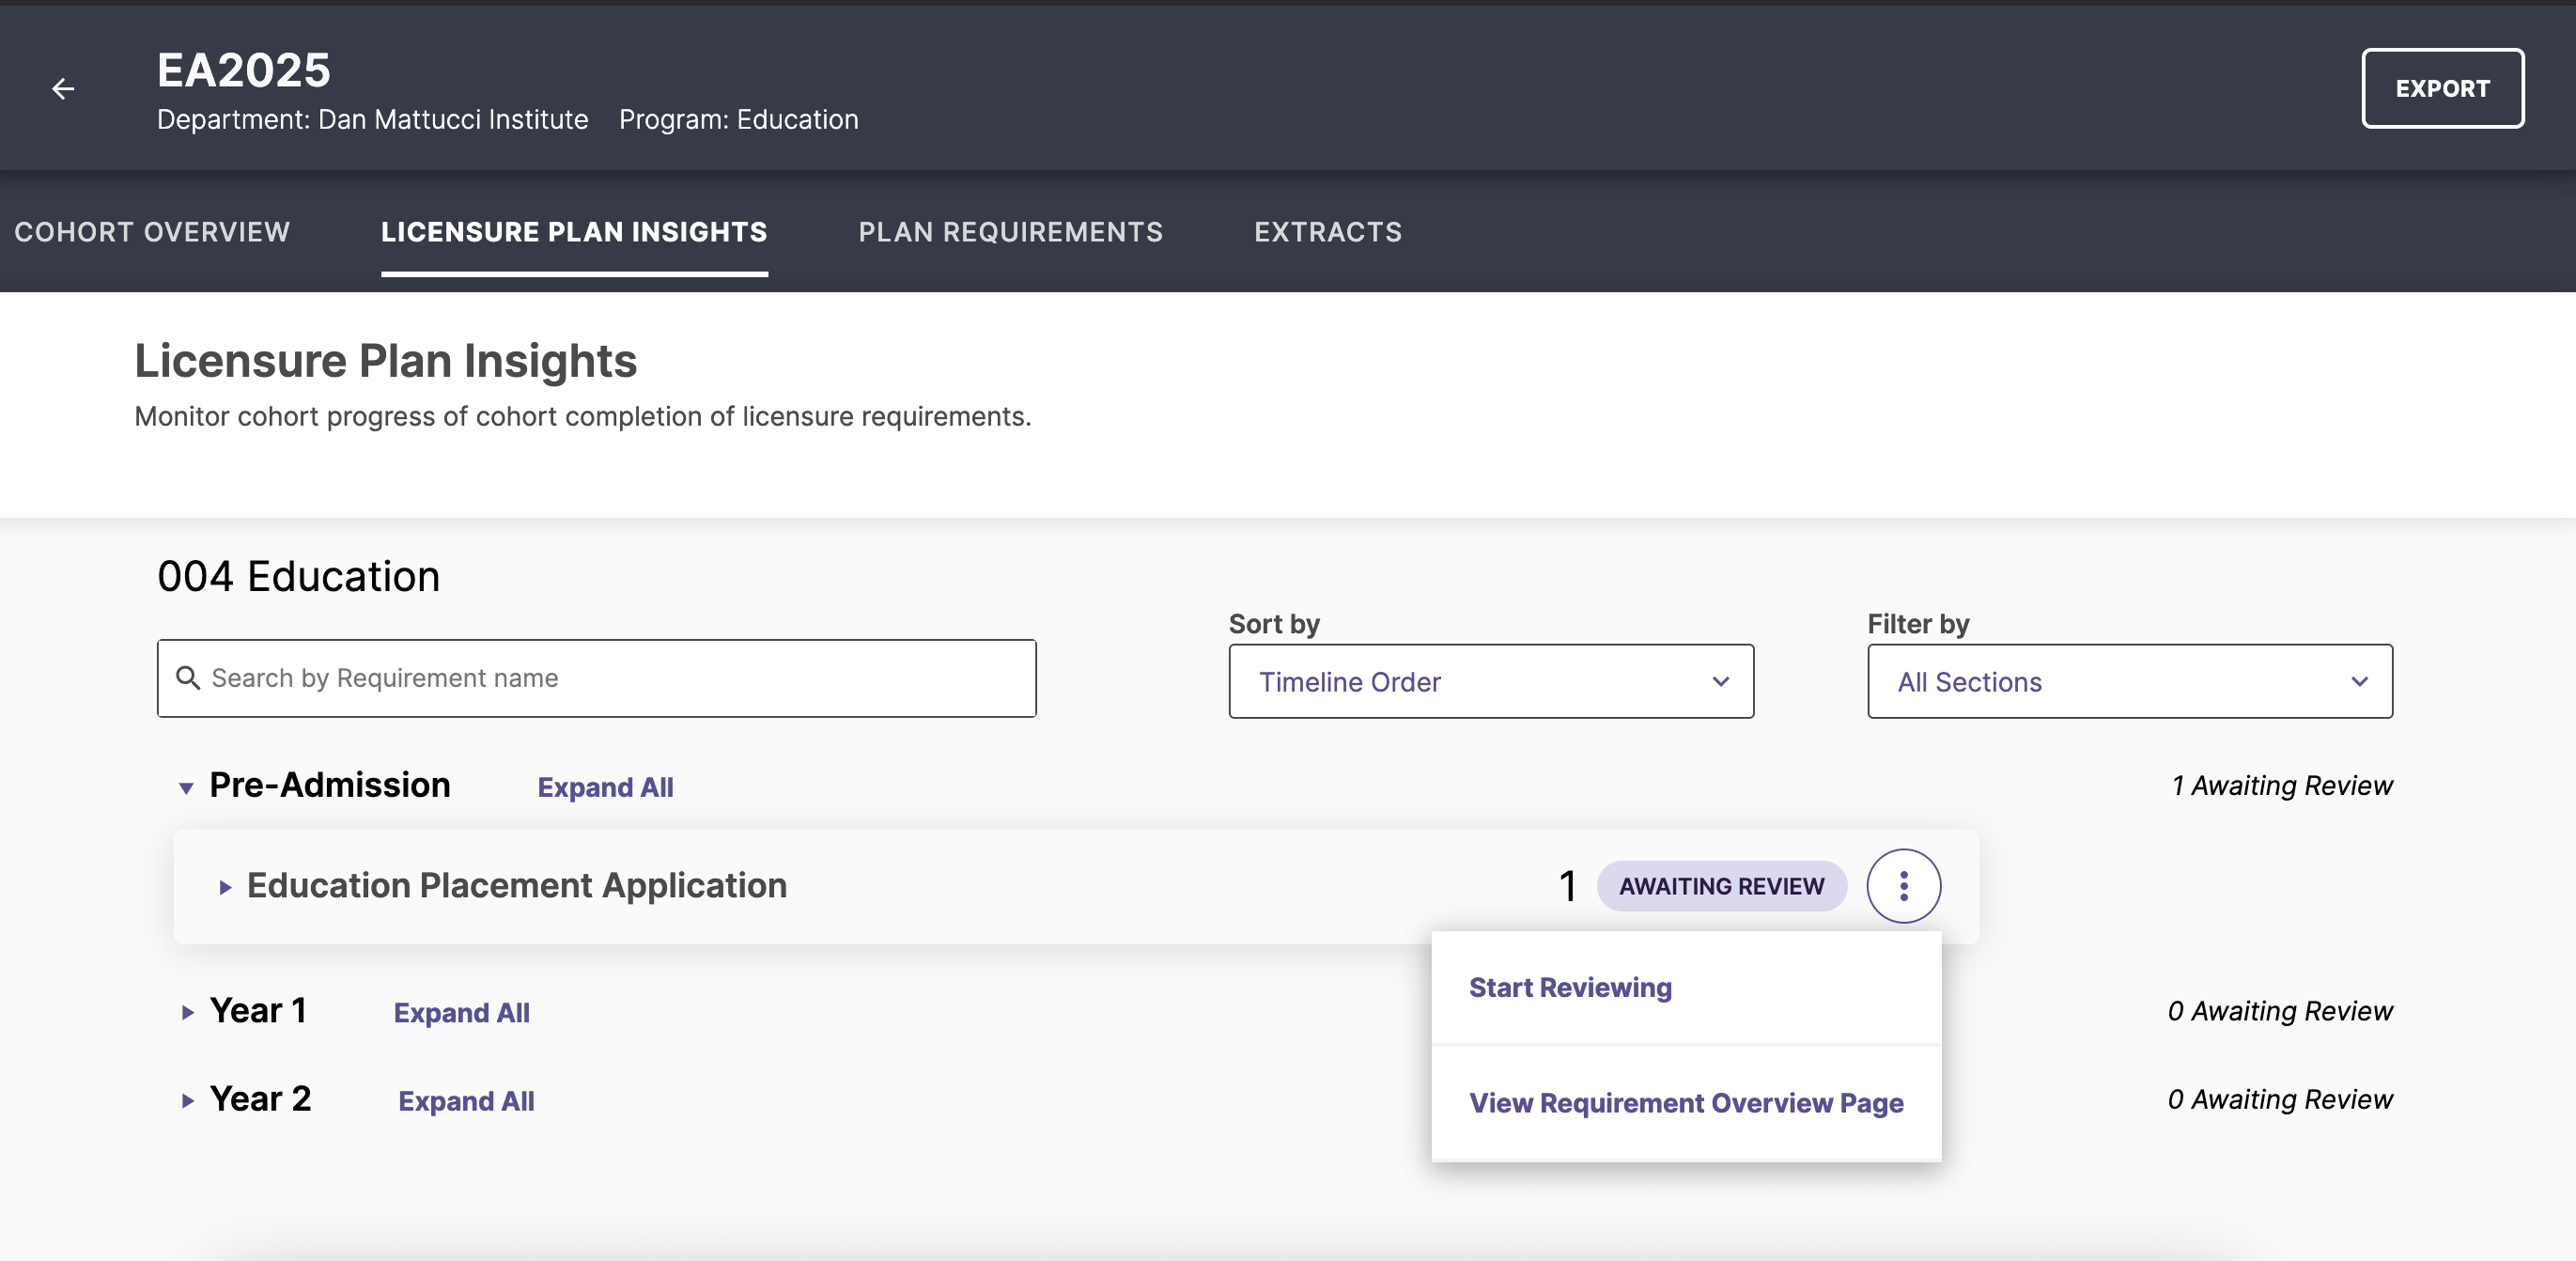This screenshot has height=1261, width=2576.
Task: Open the Sort by Timeline Order dropdown
Action: (x=1490, y=681)
